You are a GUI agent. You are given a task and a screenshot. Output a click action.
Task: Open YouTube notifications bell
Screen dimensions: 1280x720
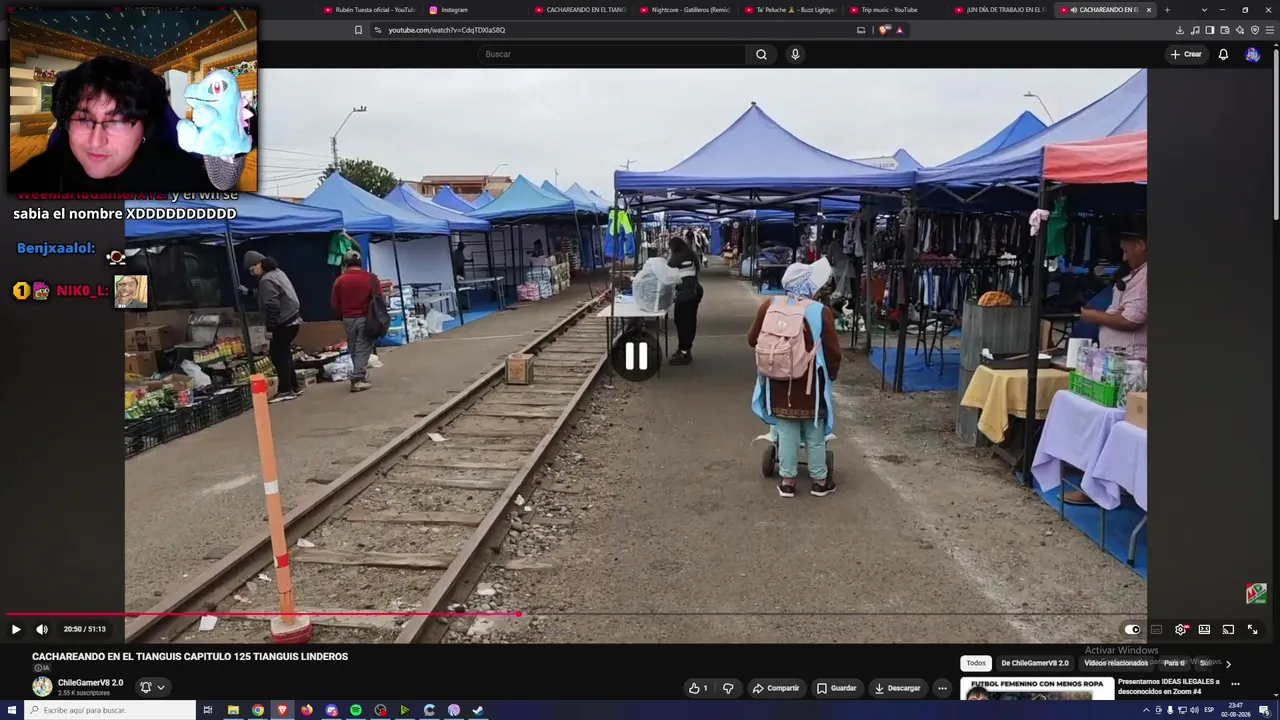pyautogui.click(x=1223, y=54)
